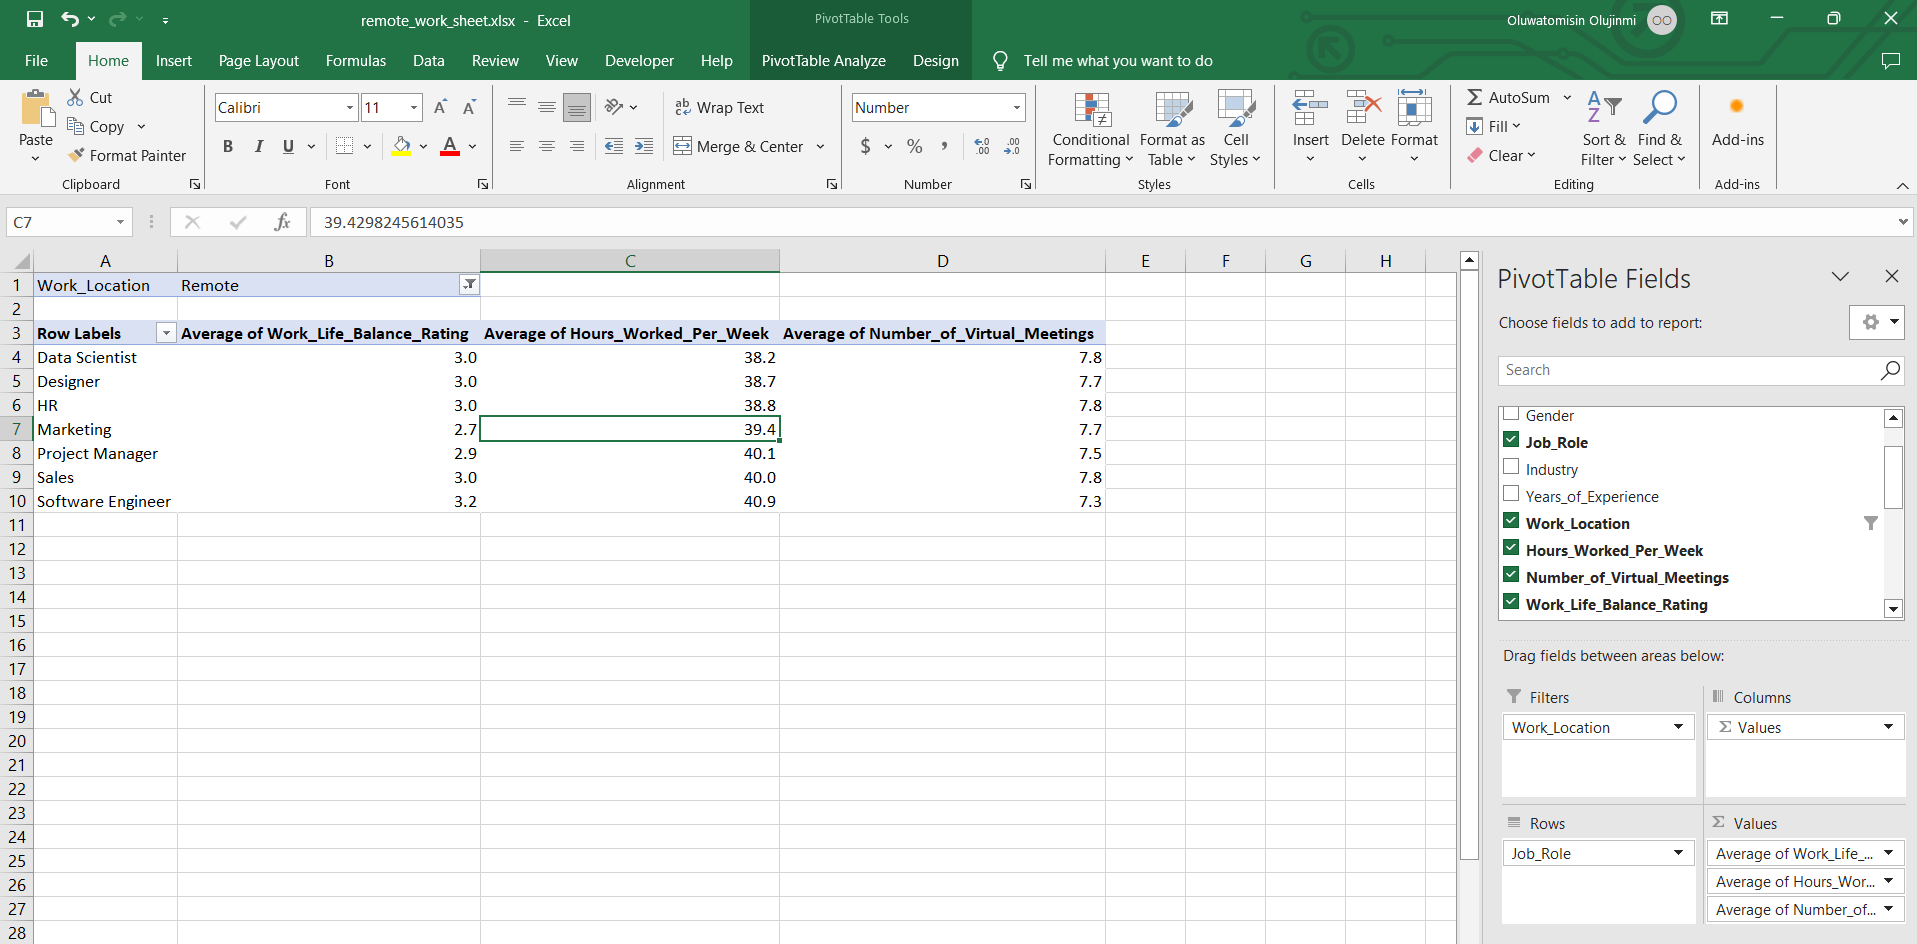This screenshot has height=944, width=1917.
Task: Open Sort & Filter options
Action: tap(1603, 130)
